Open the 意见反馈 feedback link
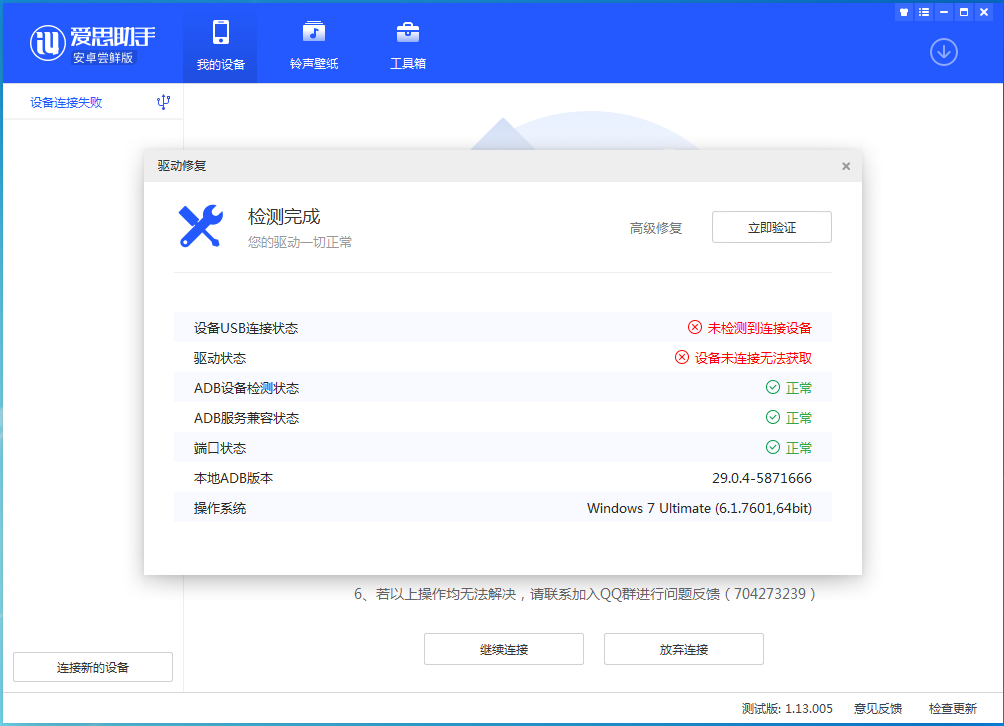This screenshot has width=1004, height=726. [x=877, y=707]
